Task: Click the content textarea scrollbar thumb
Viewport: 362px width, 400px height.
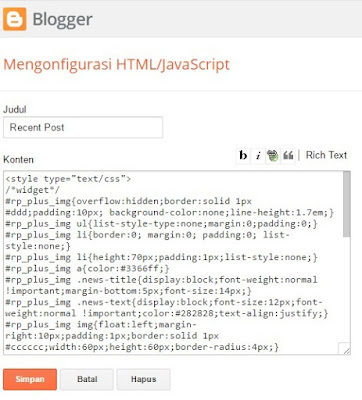Action: coord(347,204)
